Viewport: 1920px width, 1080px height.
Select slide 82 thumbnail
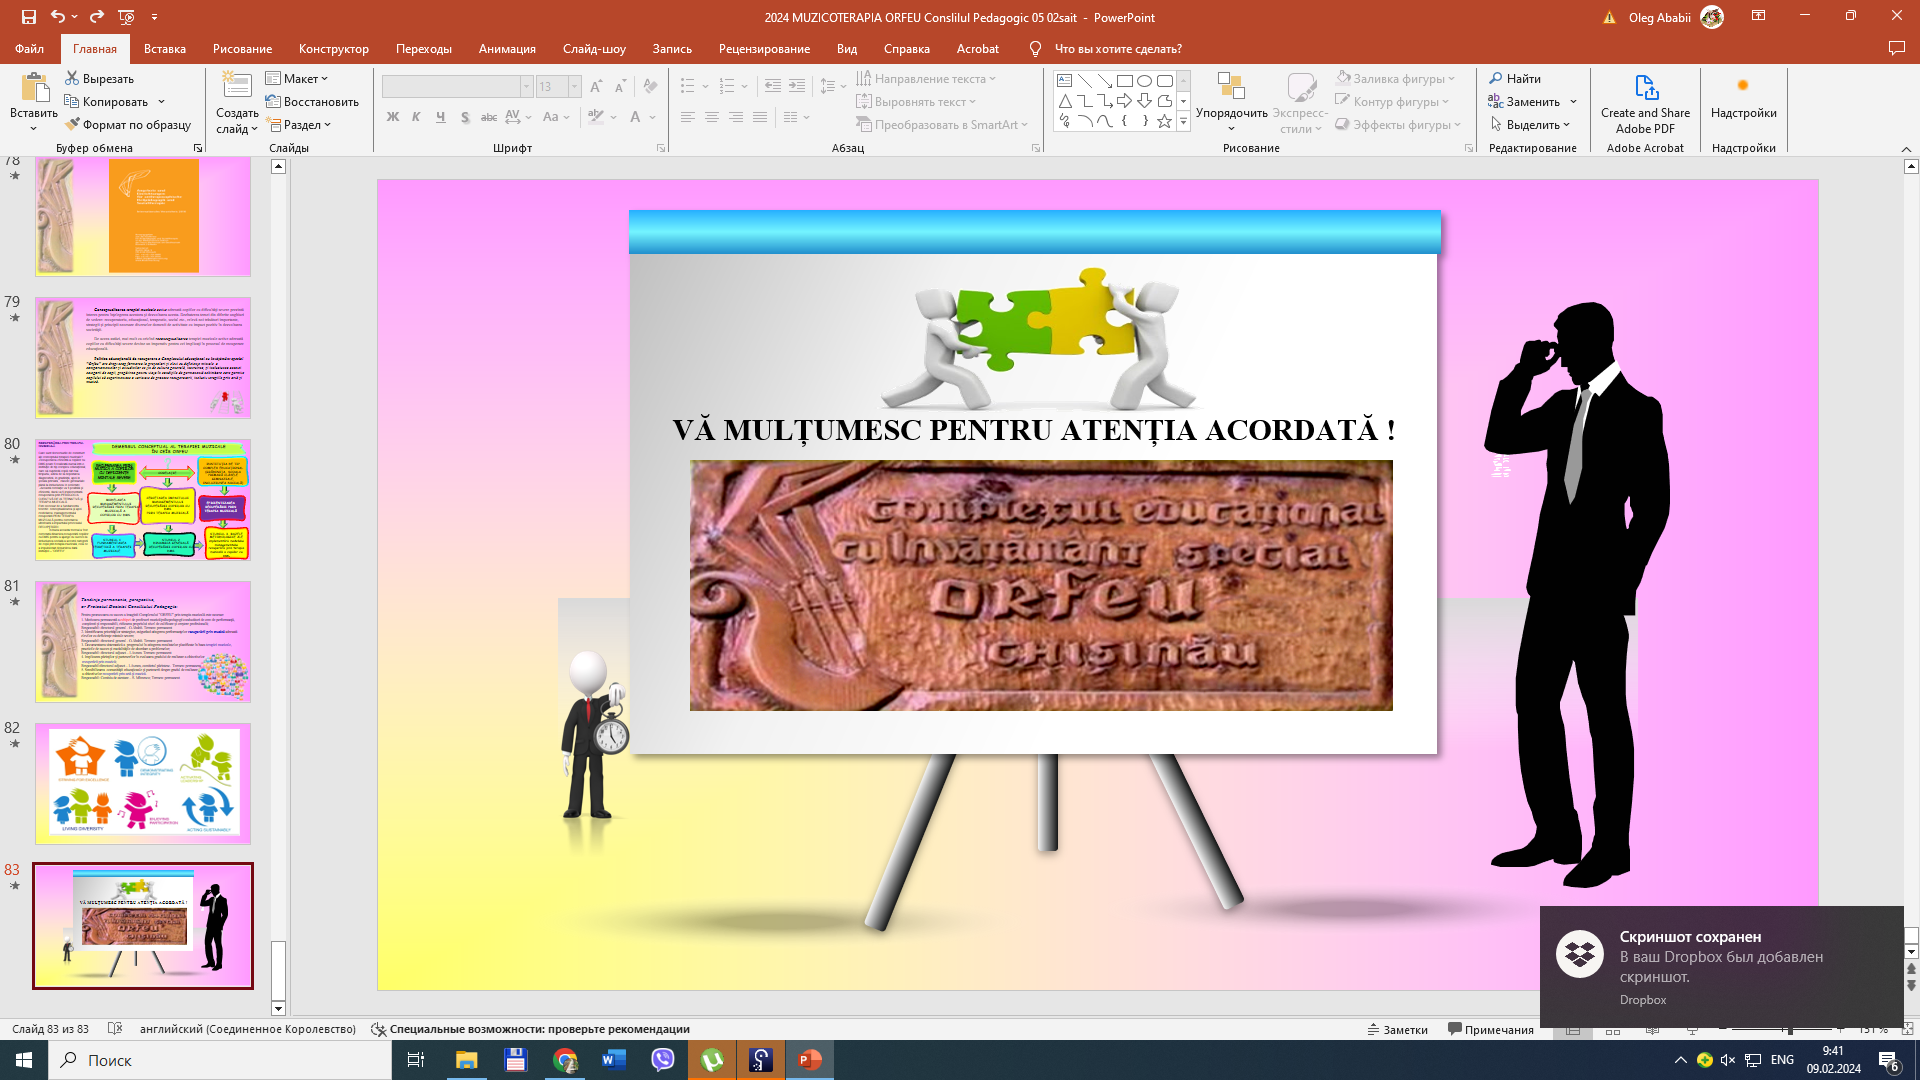click(x=143, y=784)
